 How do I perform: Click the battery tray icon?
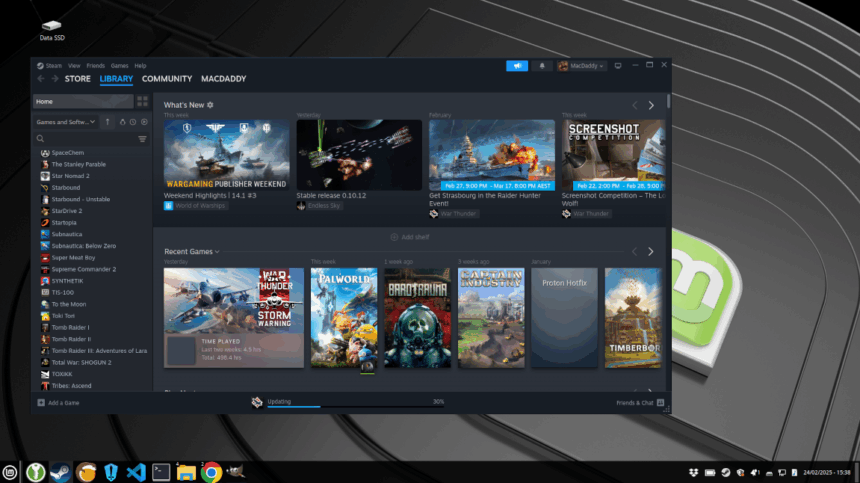pos(710,473)
